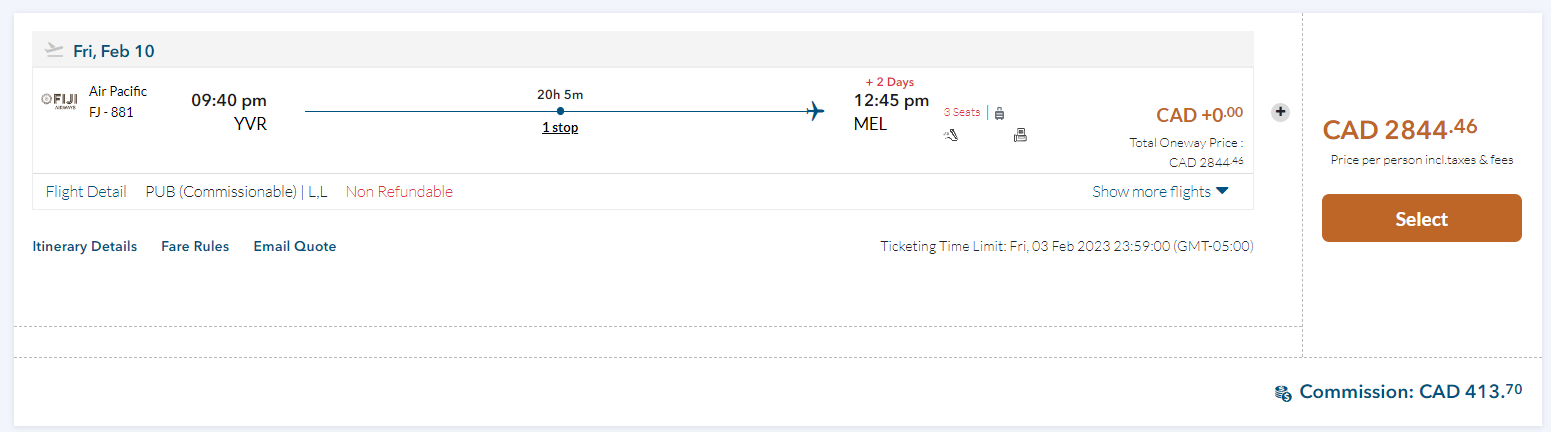Open the Fare Rules tab
Image resolution: width=1551 pixels, height=432 pixels.
coord(195,246)
